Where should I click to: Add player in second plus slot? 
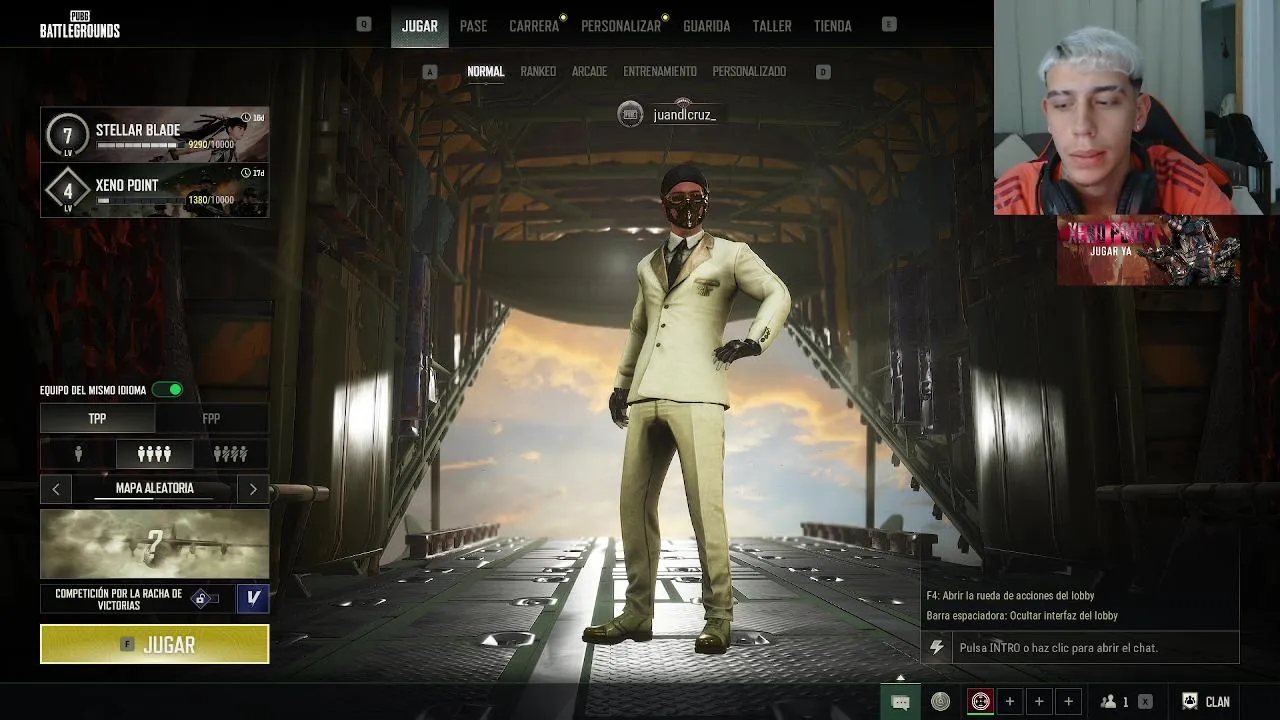pyautogui.click(x=1039, y=702)
